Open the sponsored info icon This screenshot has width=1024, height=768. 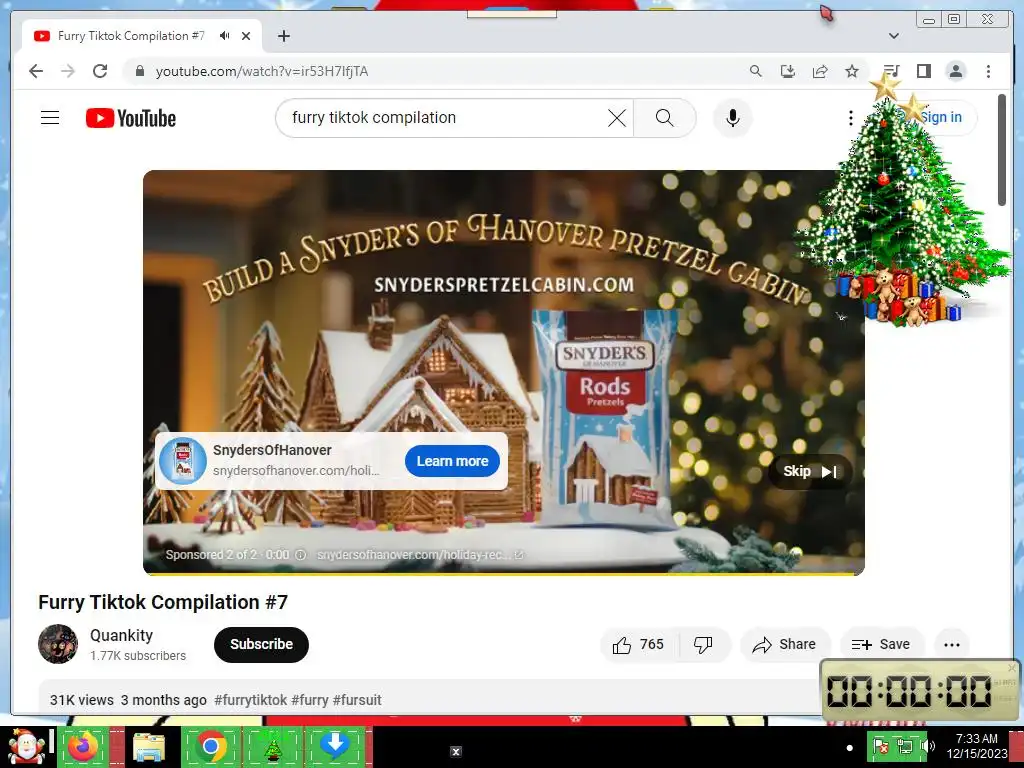click(x=300, y=554)
